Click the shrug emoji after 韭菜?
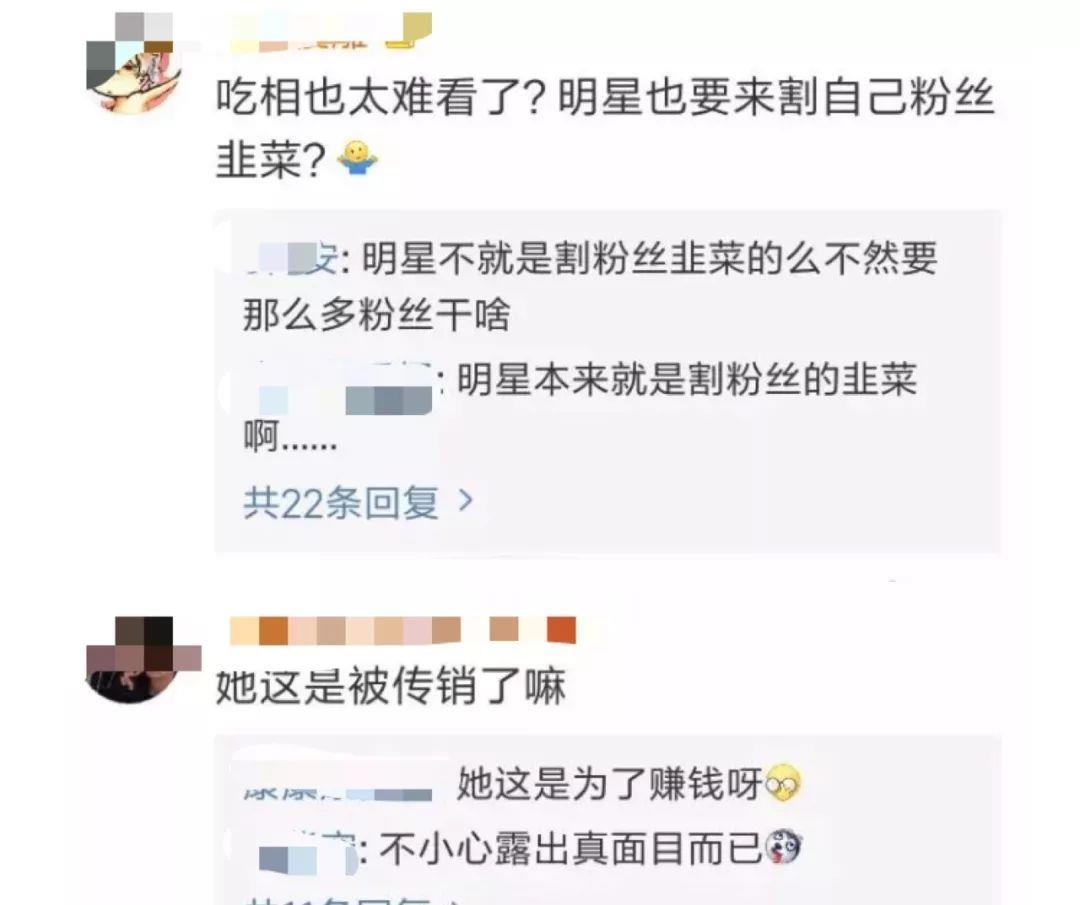The image size is (1080, 905). 357,158
